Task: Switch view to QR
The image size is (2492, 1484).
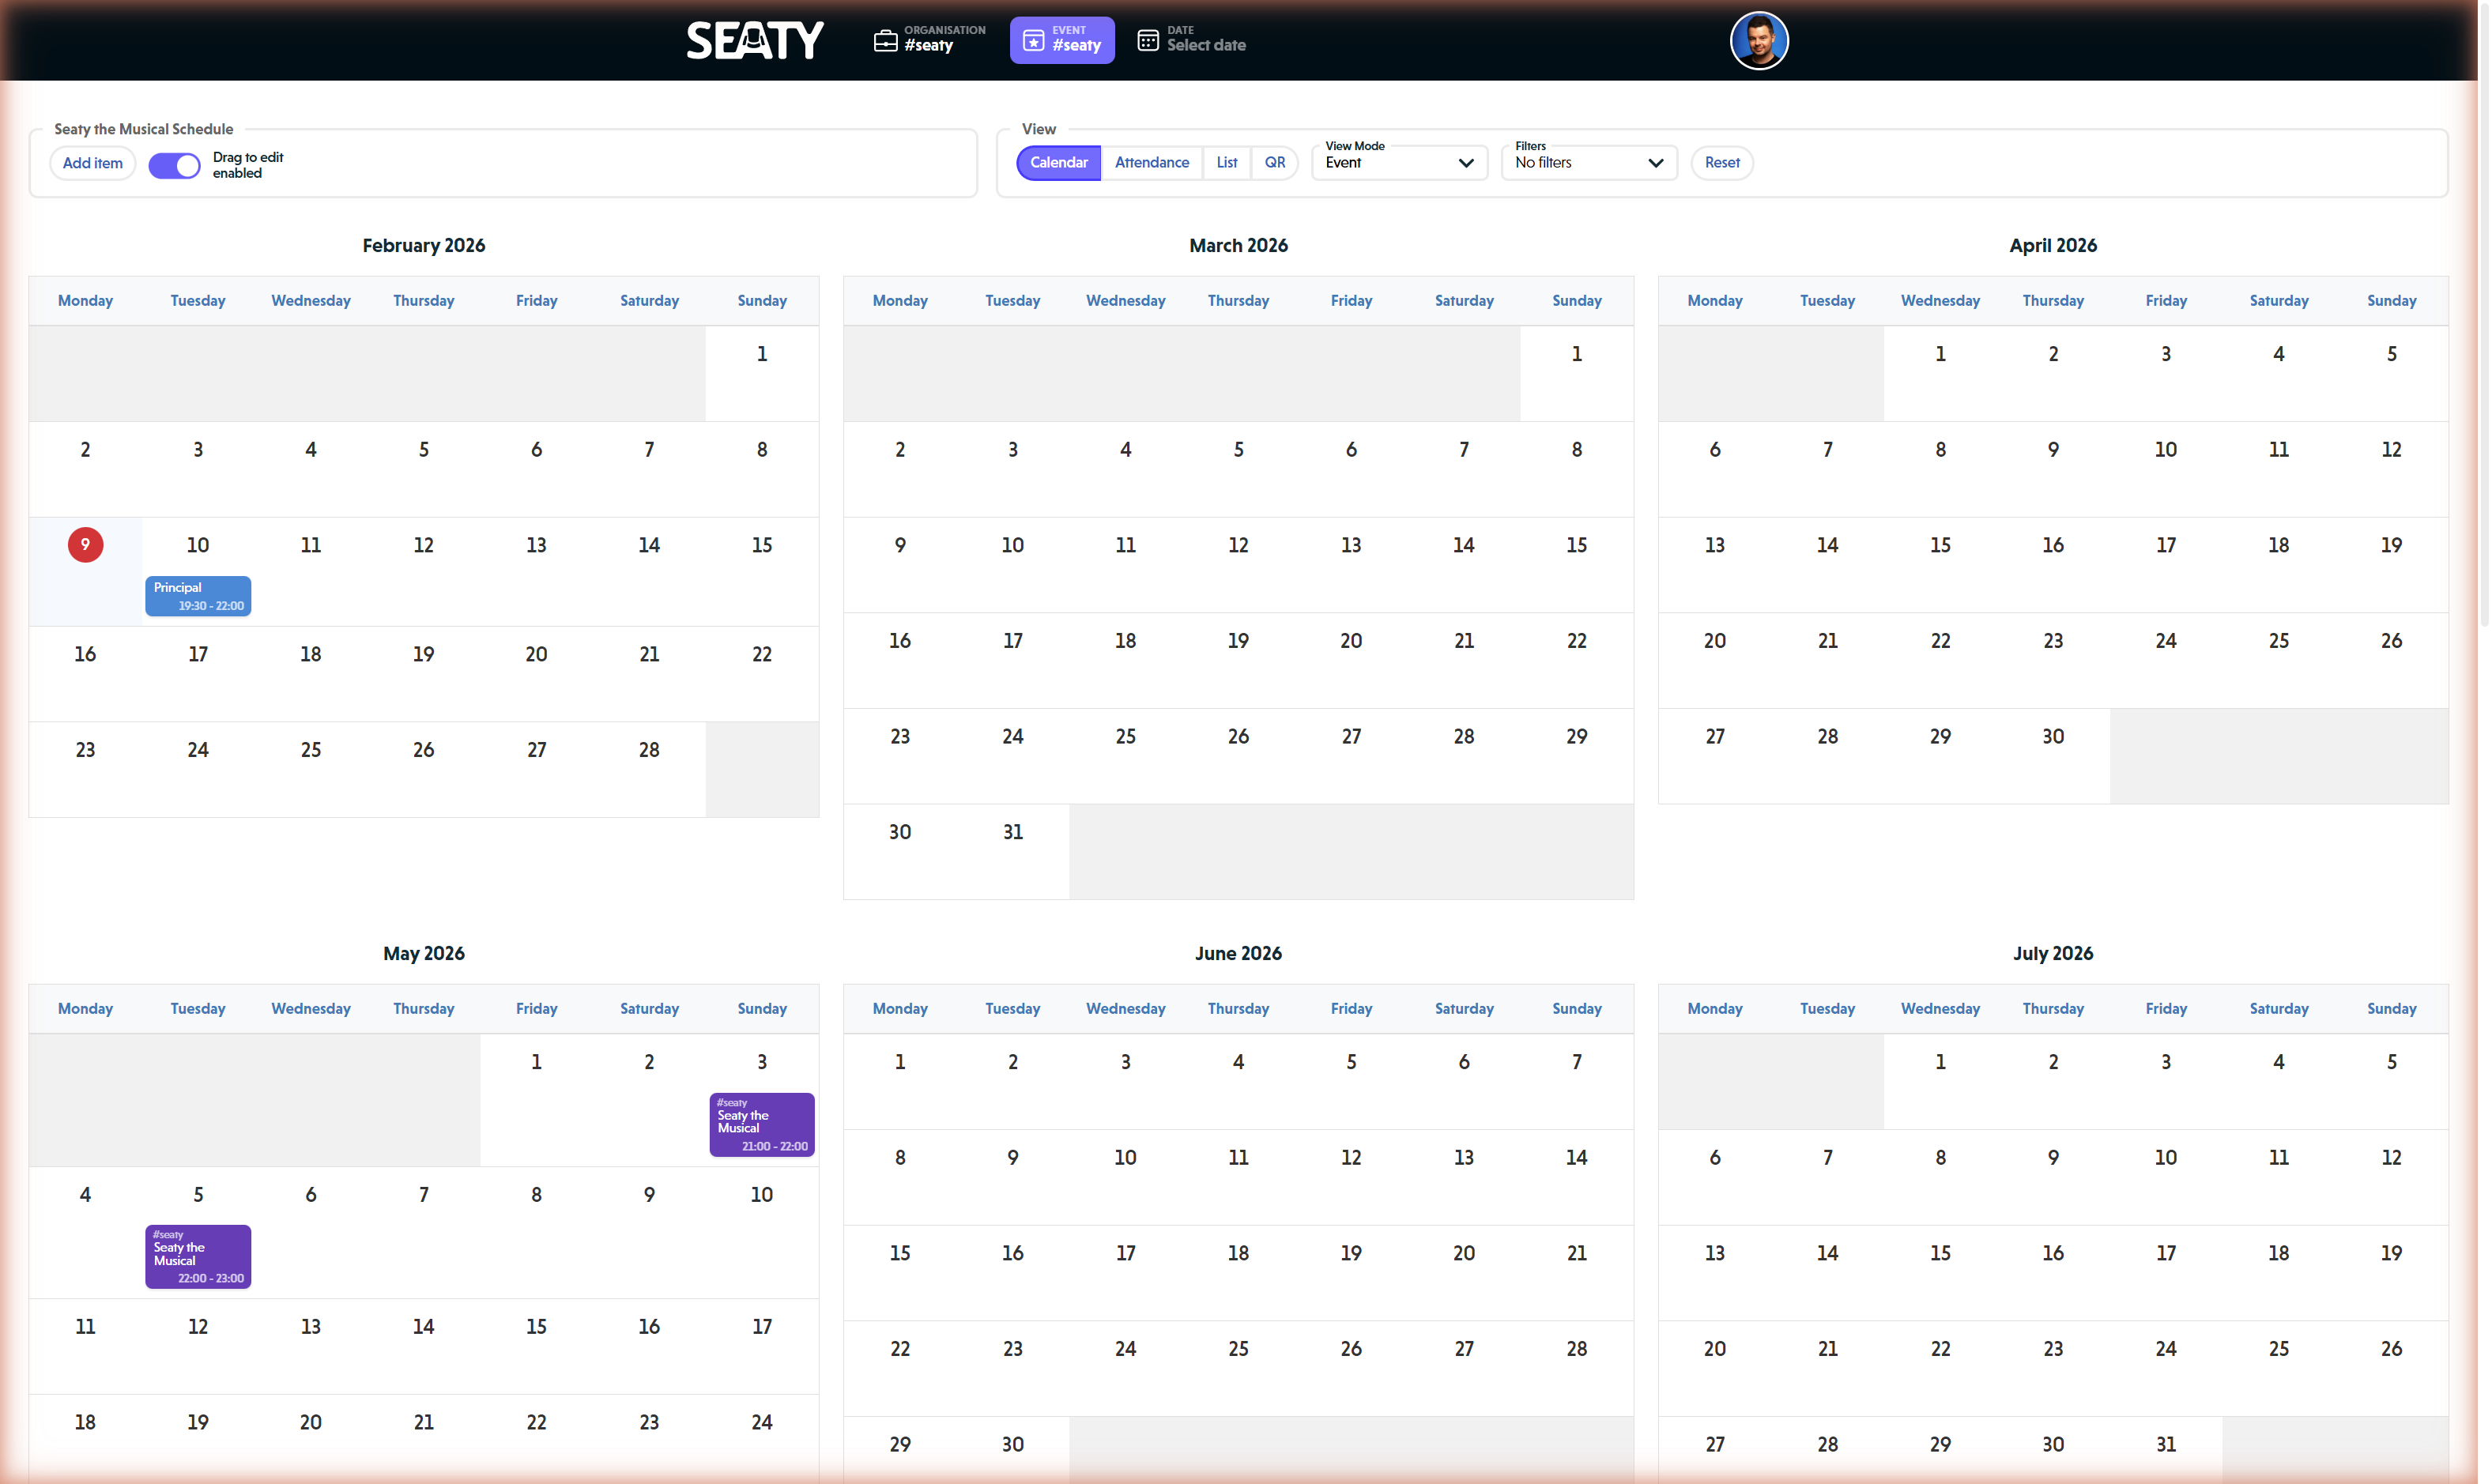Action: click(1274, 162)
